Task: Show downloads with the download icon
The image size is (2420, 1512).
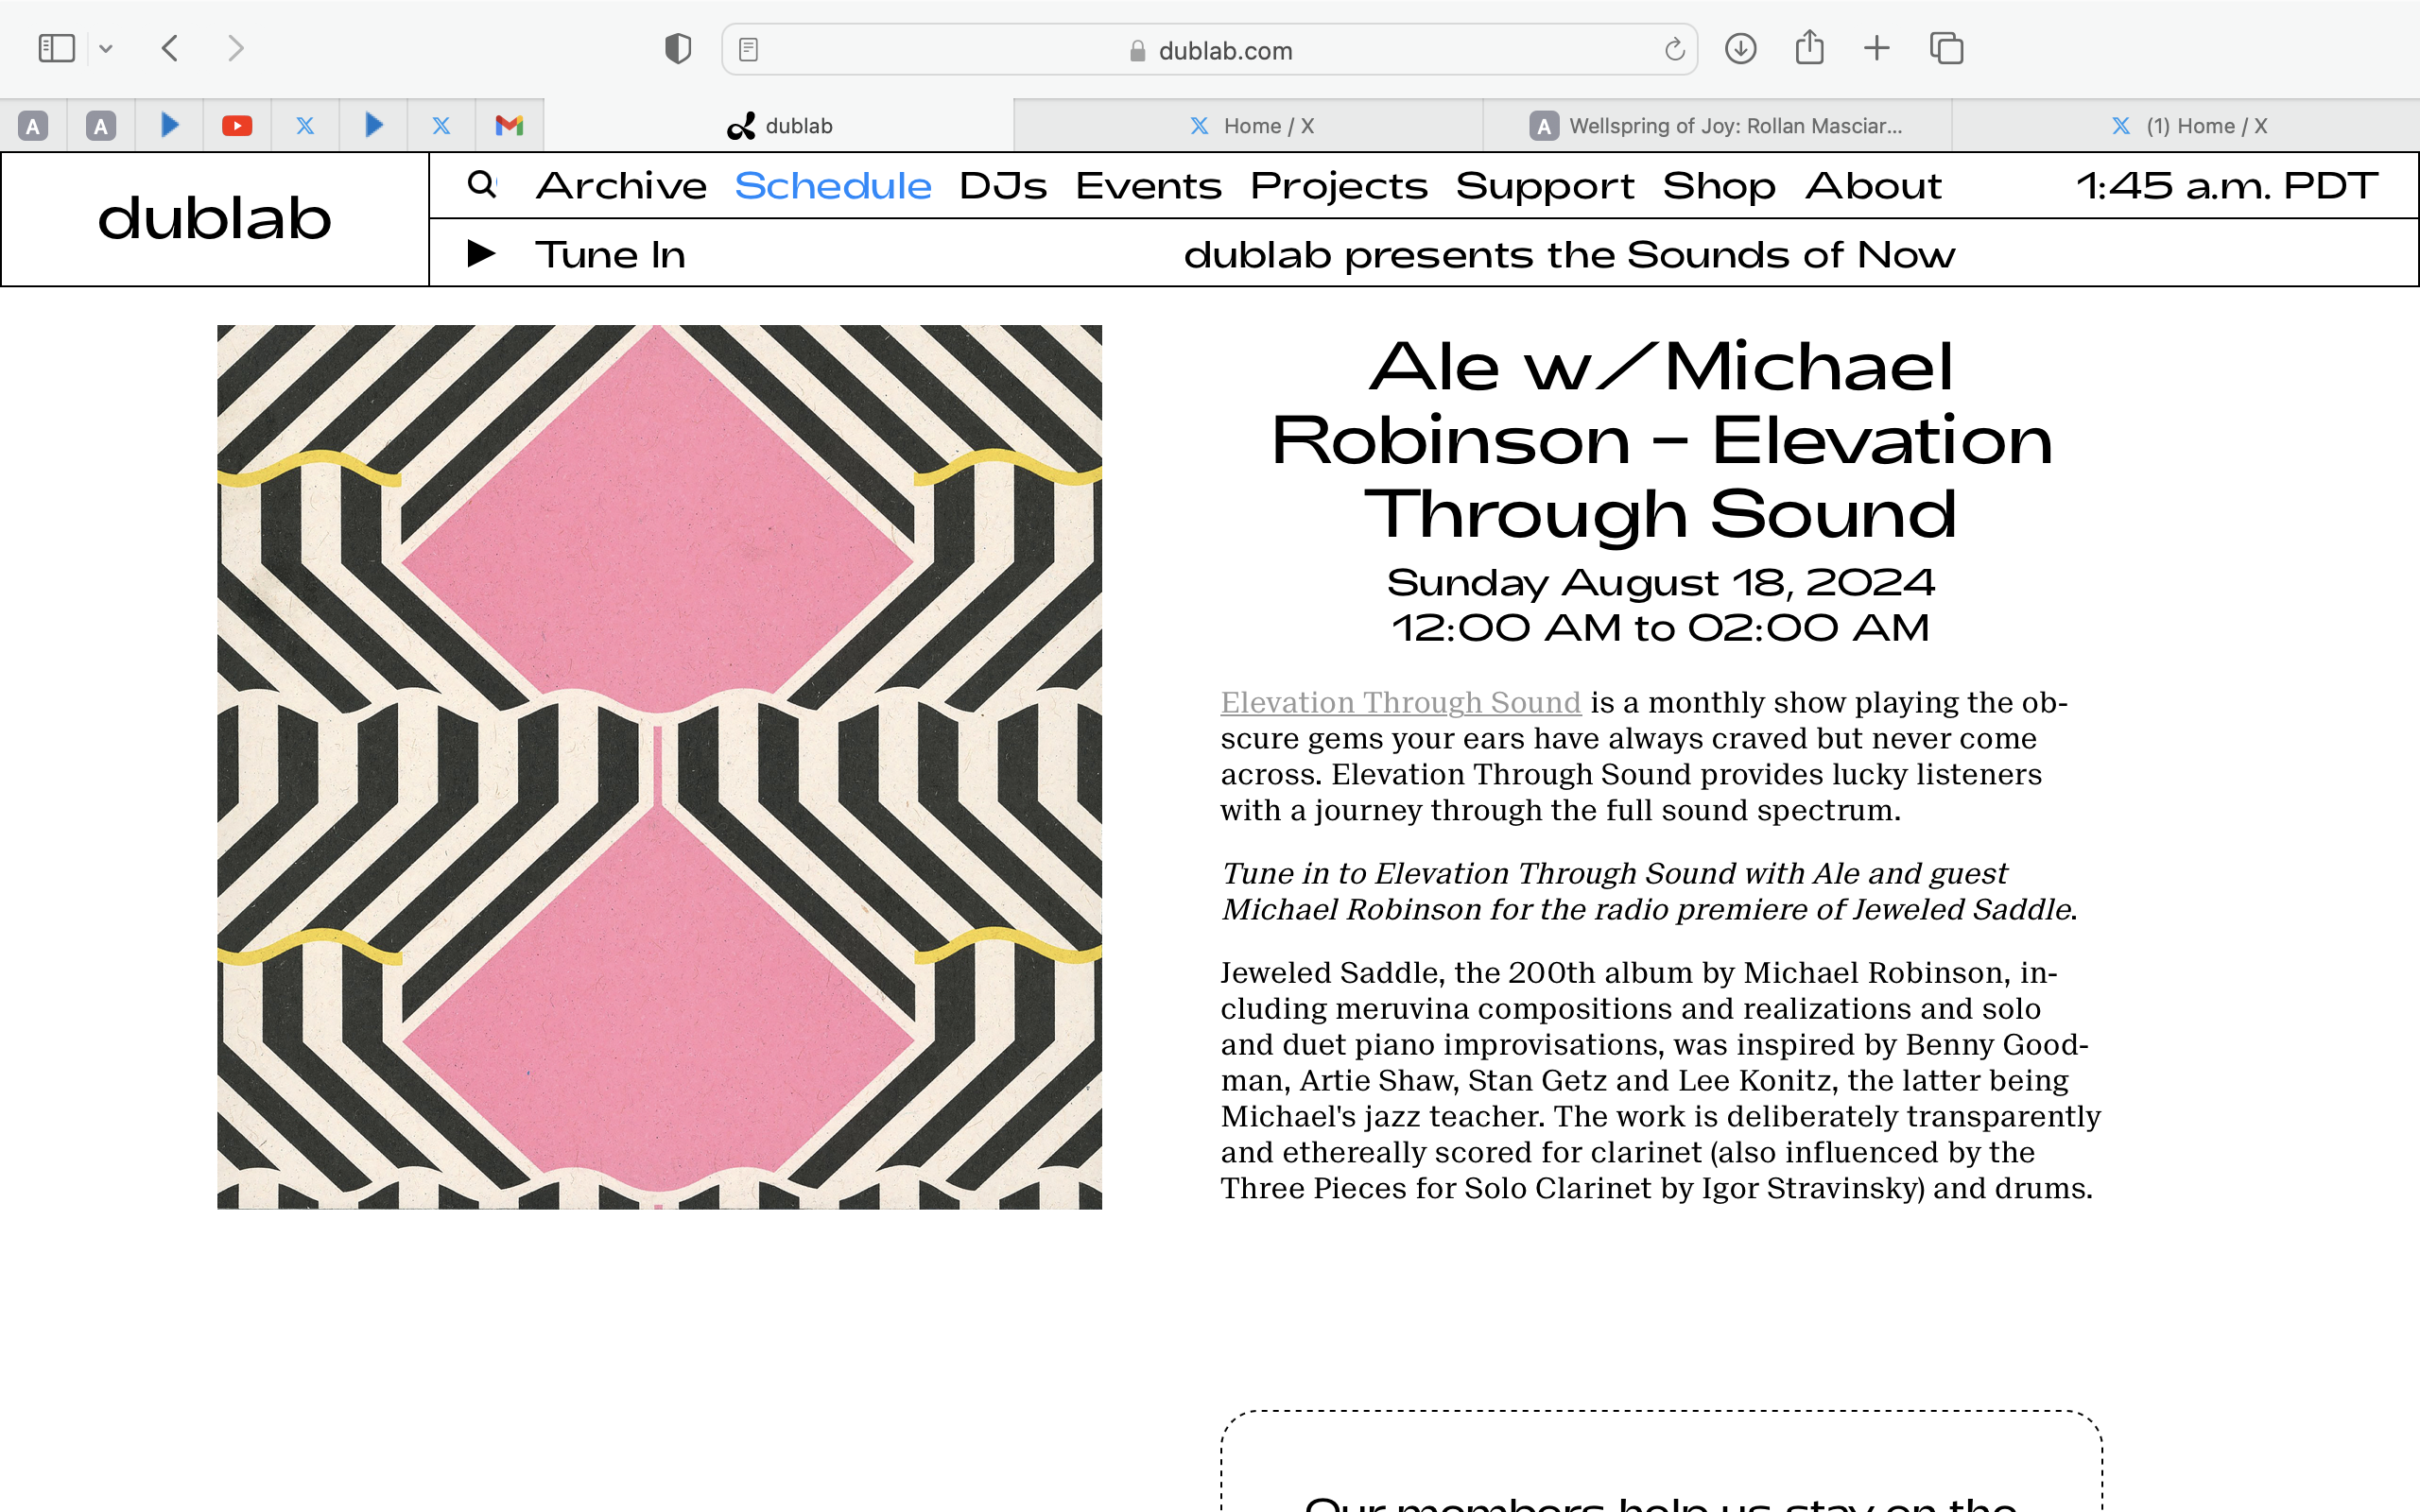Action: (x=1741, y=48)
